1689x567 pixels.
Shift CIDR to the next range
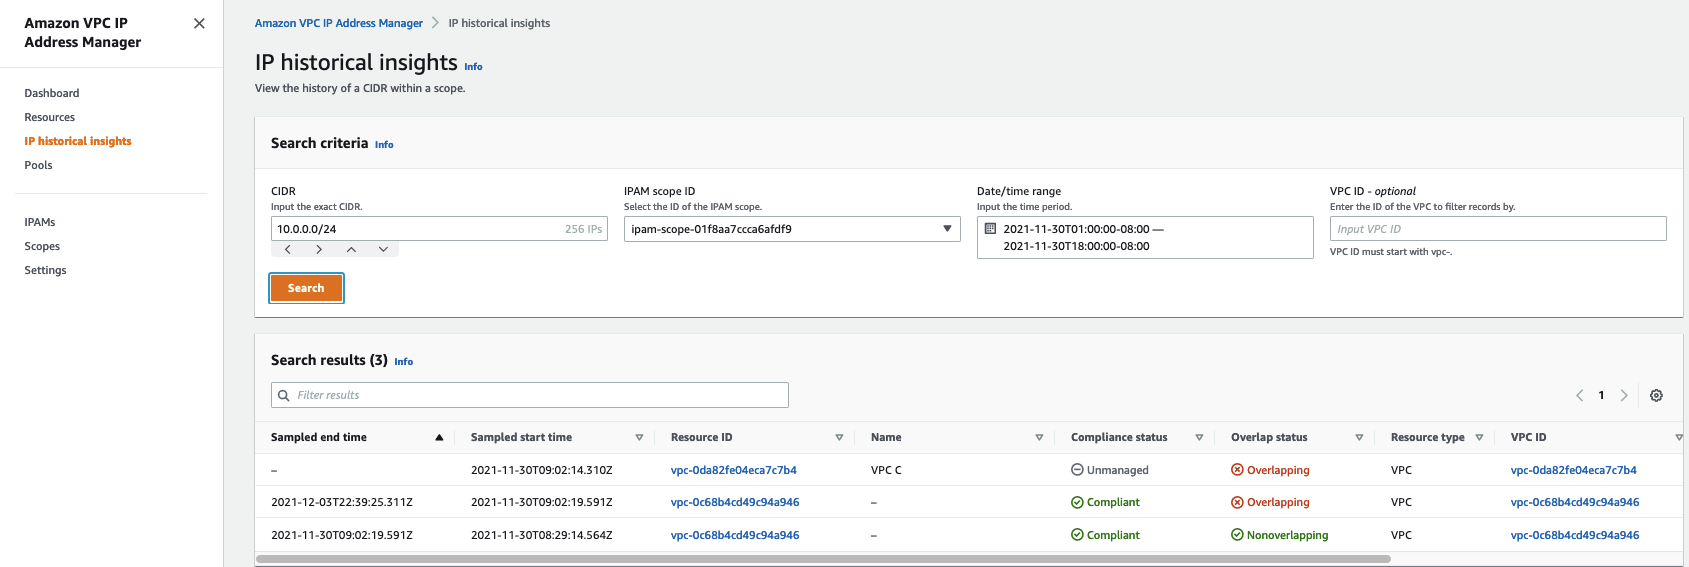tap(319, 249)
